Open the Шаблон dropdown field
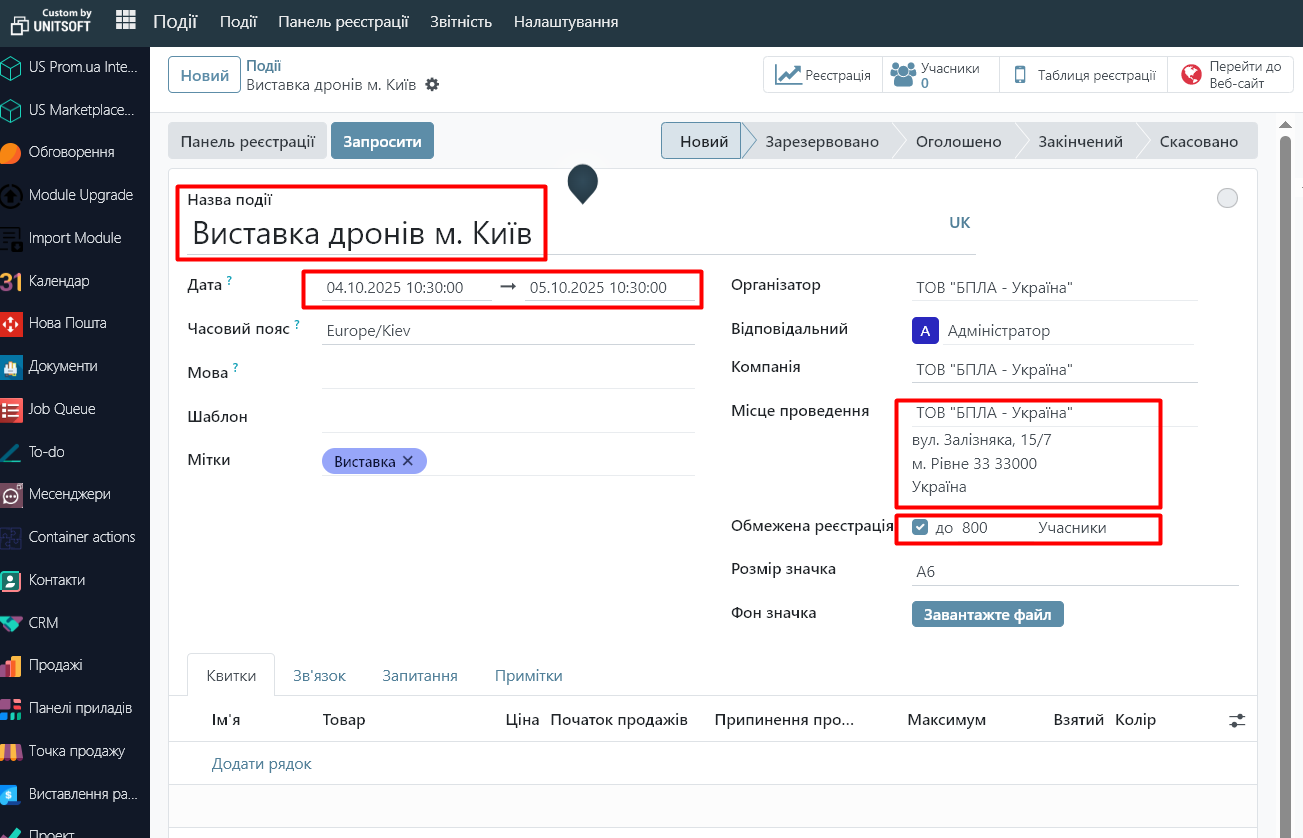The image size is (1303, 838). pyautogui.click(x=507, y=417)
